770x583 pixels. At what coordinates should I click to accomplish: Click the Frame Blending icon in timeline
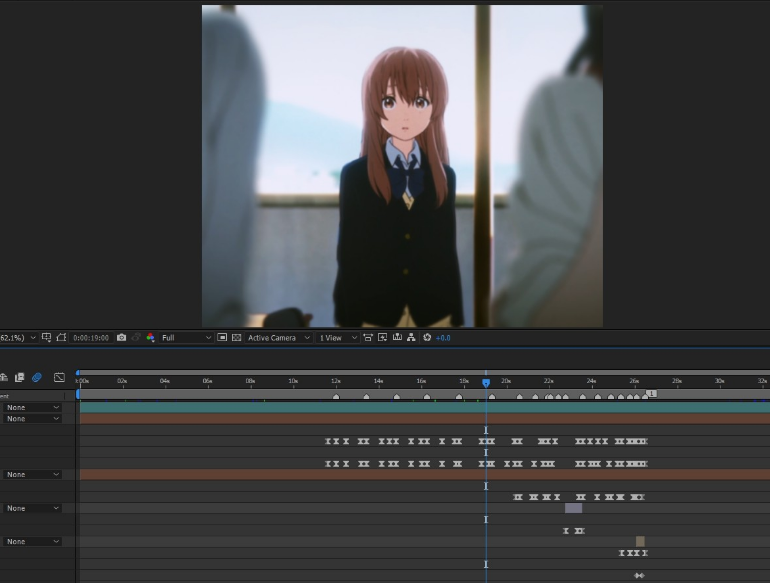click(19, 377)
